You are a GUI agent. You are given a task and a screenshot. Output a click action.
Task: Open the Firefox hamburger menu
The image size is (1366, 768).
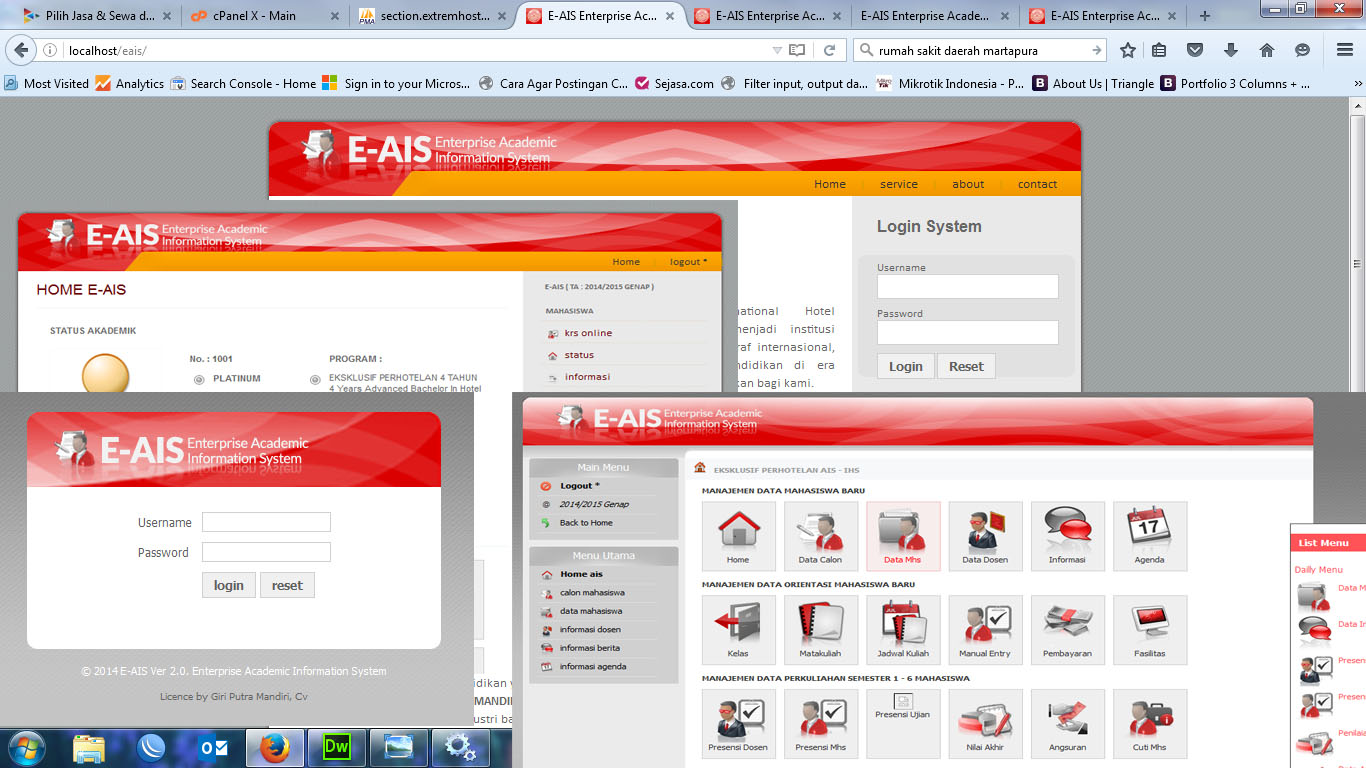tap(1344, 50)
